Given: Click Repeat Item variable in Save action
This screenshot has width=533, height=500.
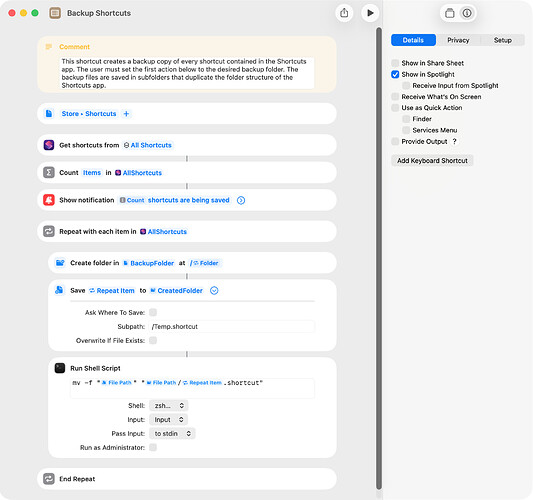Looking at the screenshot, I should (x=112, y=291).
